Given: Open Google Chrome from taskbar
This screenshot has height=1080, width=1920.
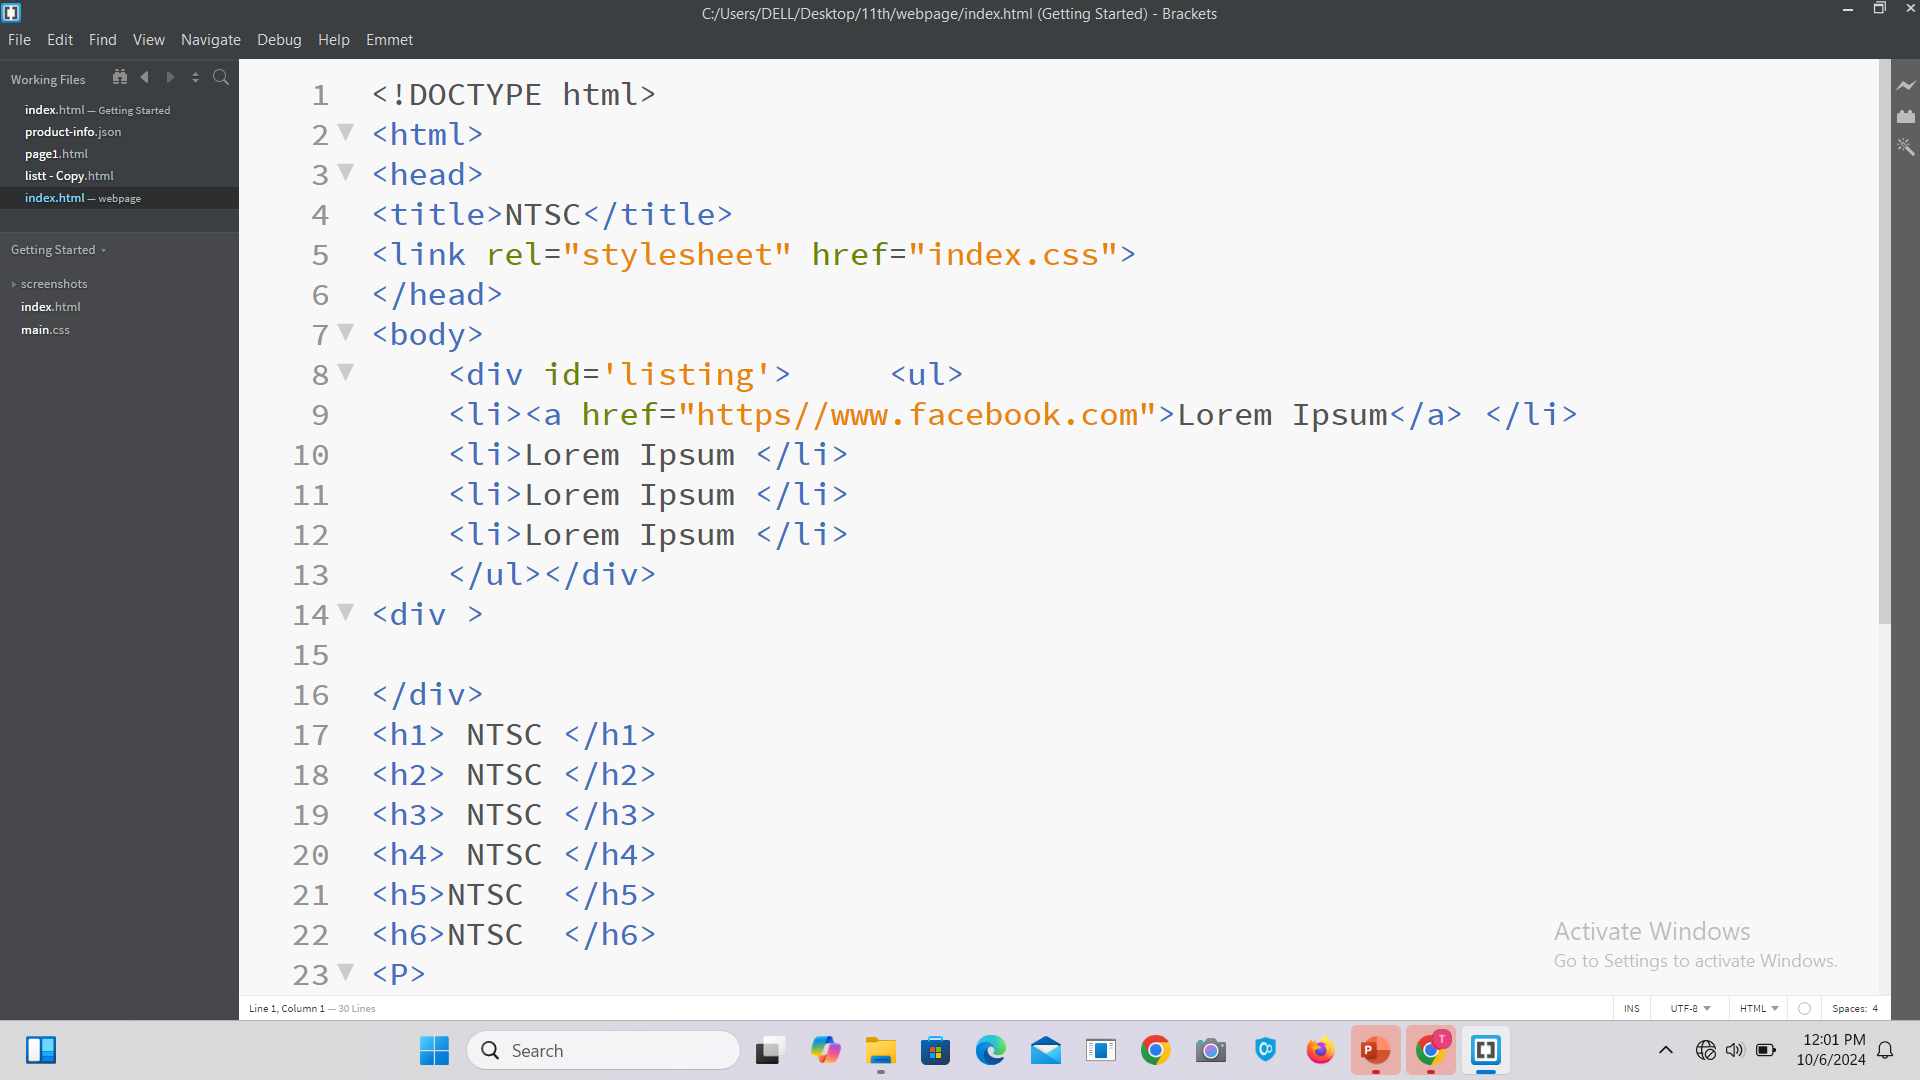Looking at the screenshot, I should click(x=1156, y=1050).
